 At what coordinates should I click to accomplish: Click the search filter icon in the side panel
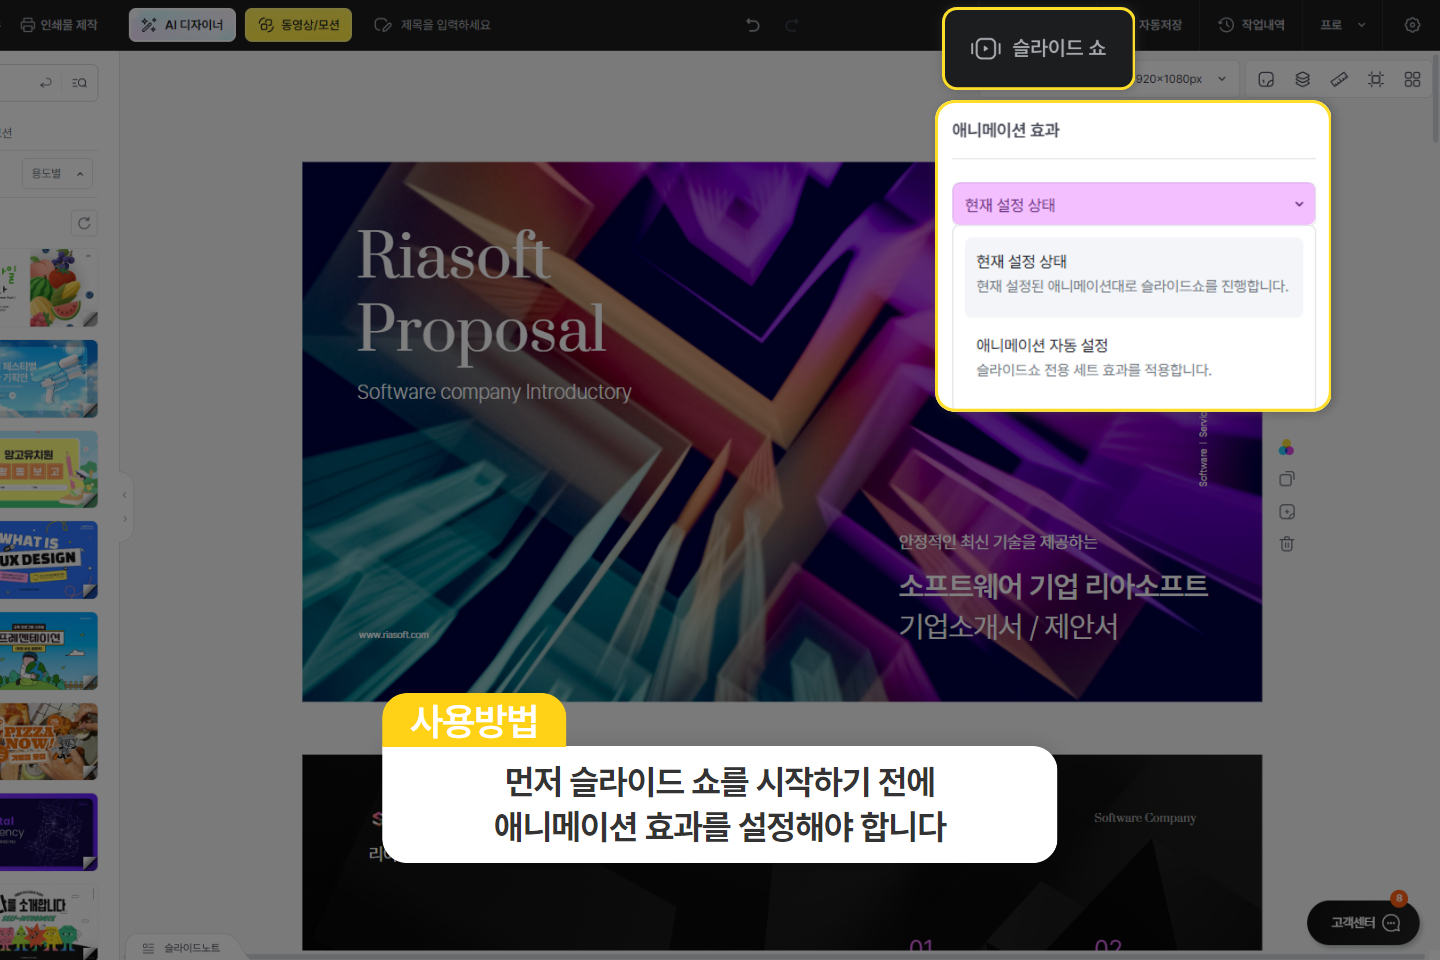point(80,83)
